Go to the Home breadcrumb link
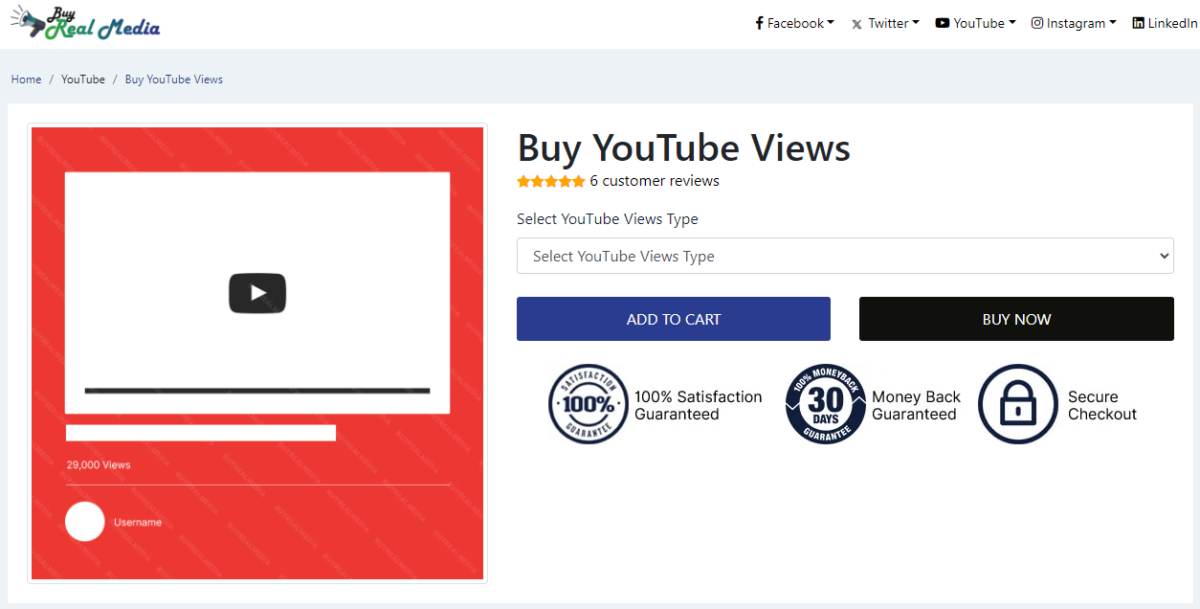1200x609 pixels. pos(26,79)
